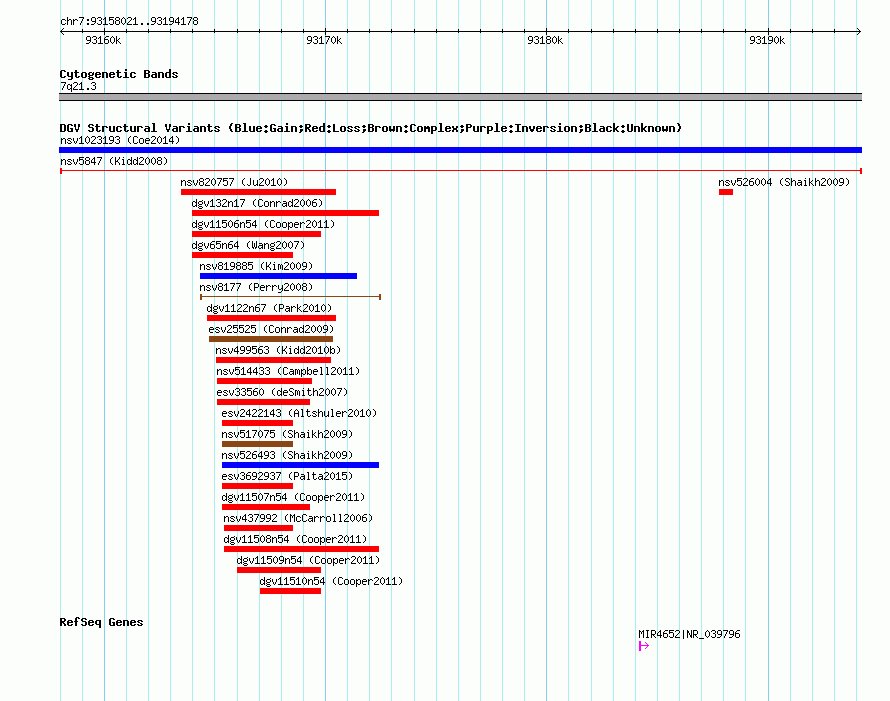
Task: Open esv25525 (Conrad2009) label
Action: 271,329
